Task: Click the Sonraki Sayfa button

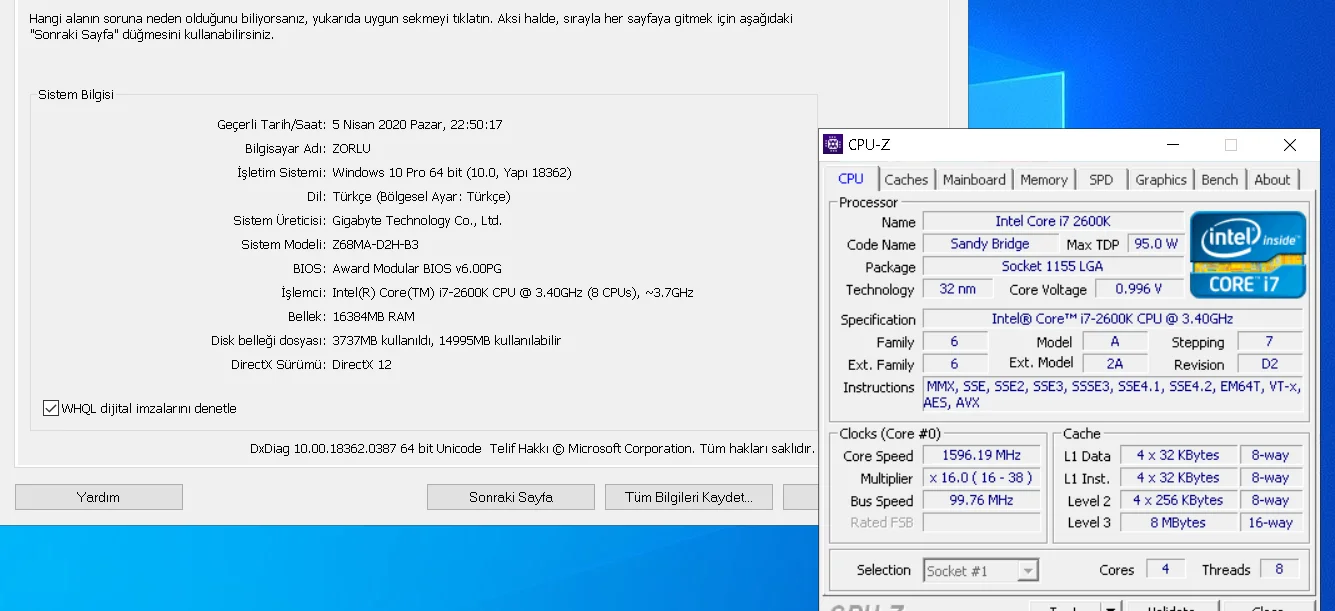Action: pos(511,497)
